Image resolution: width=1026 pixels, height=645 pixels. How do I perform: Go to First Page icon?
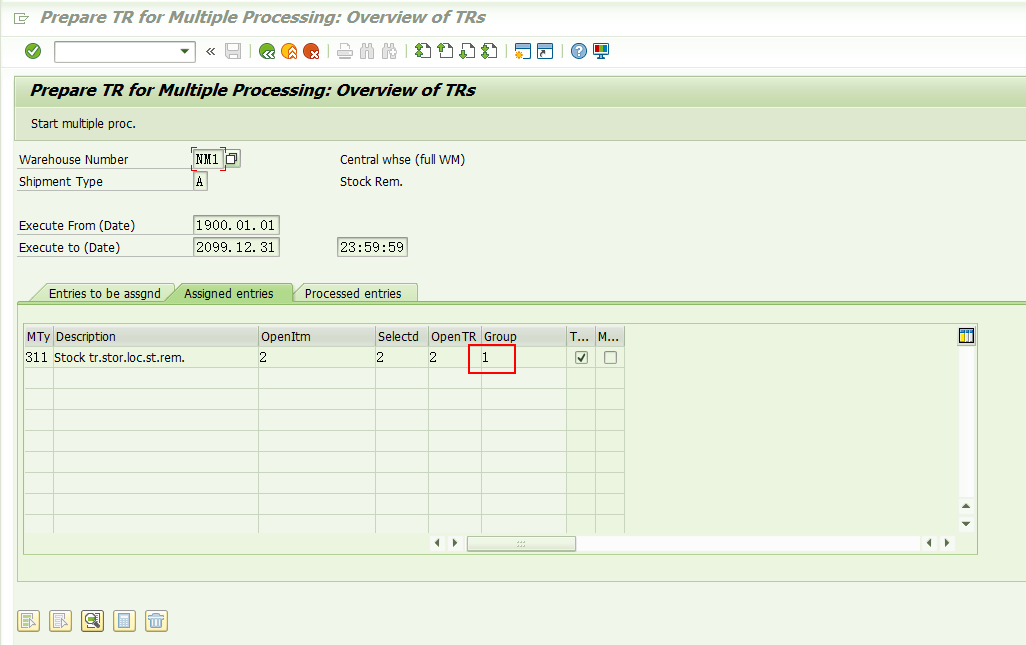[423, 51]
